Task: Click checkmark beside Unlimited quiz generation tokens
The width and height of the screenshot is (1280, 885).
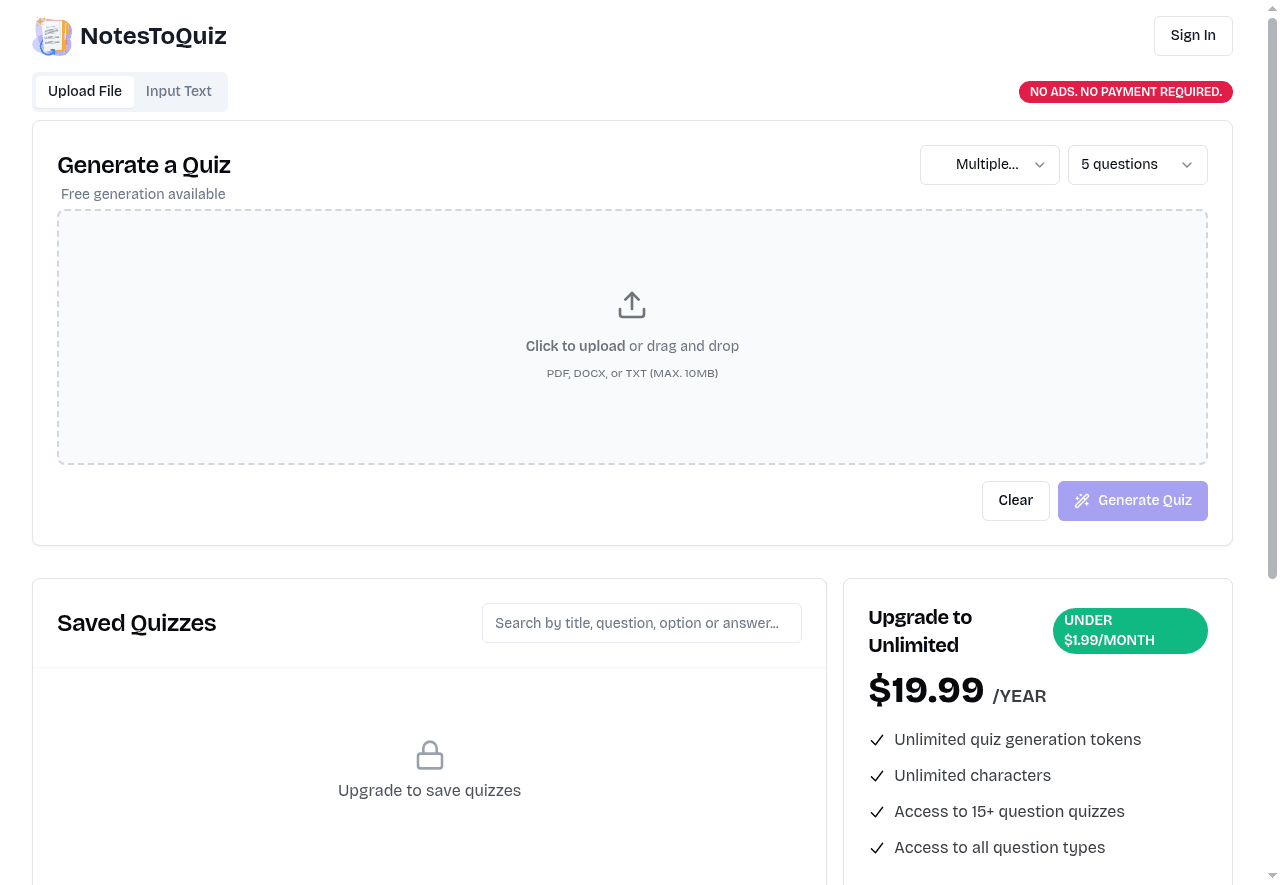Action: pos(877,740)
